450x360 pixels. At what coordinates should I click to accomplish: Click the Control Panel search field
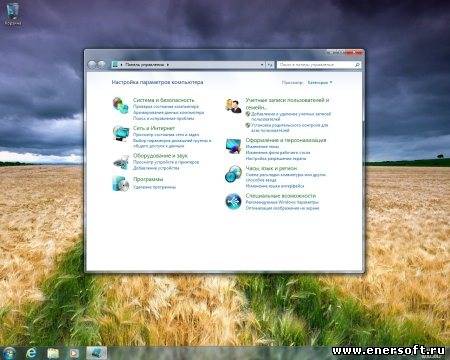[316, 65]
